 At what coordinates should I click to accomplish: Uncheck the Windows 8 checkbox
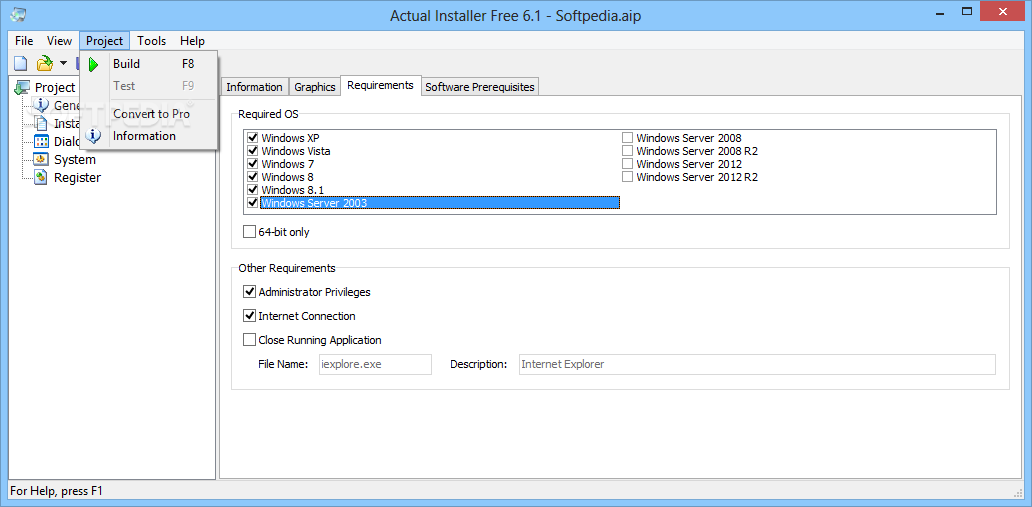[x=253, y=177]
